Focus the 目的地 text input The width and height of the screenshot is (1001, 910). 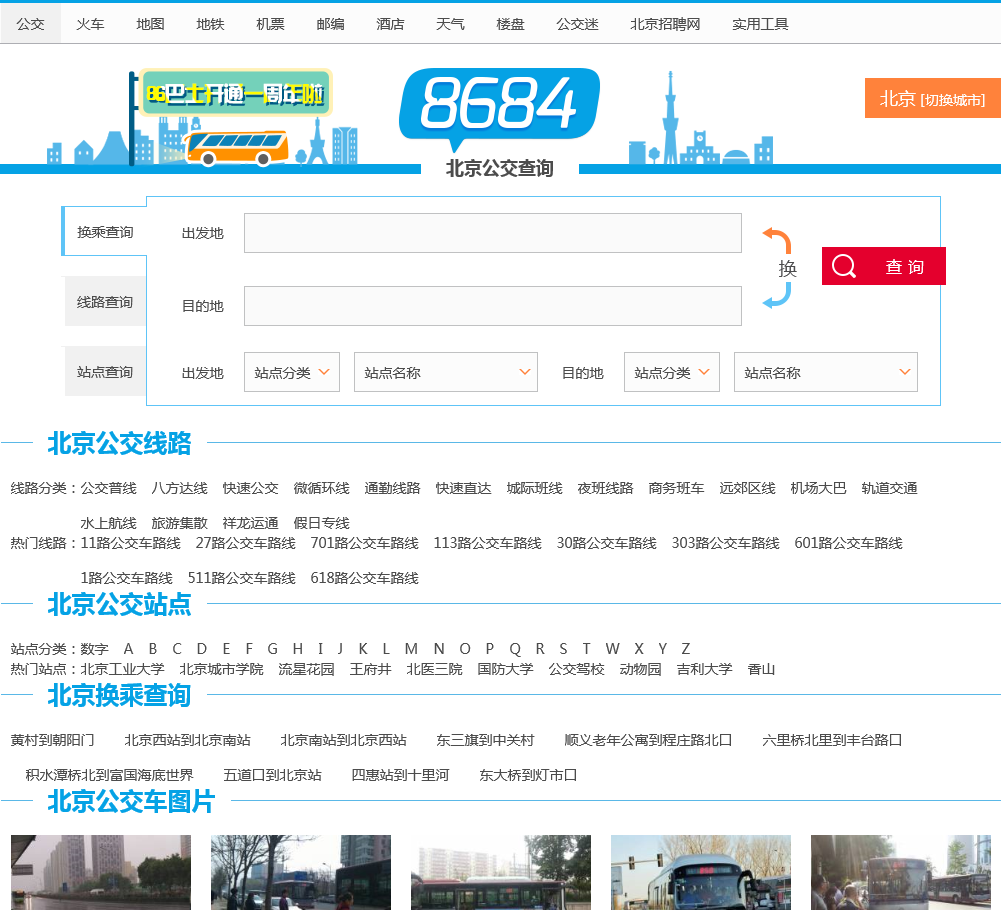point(493,306)
